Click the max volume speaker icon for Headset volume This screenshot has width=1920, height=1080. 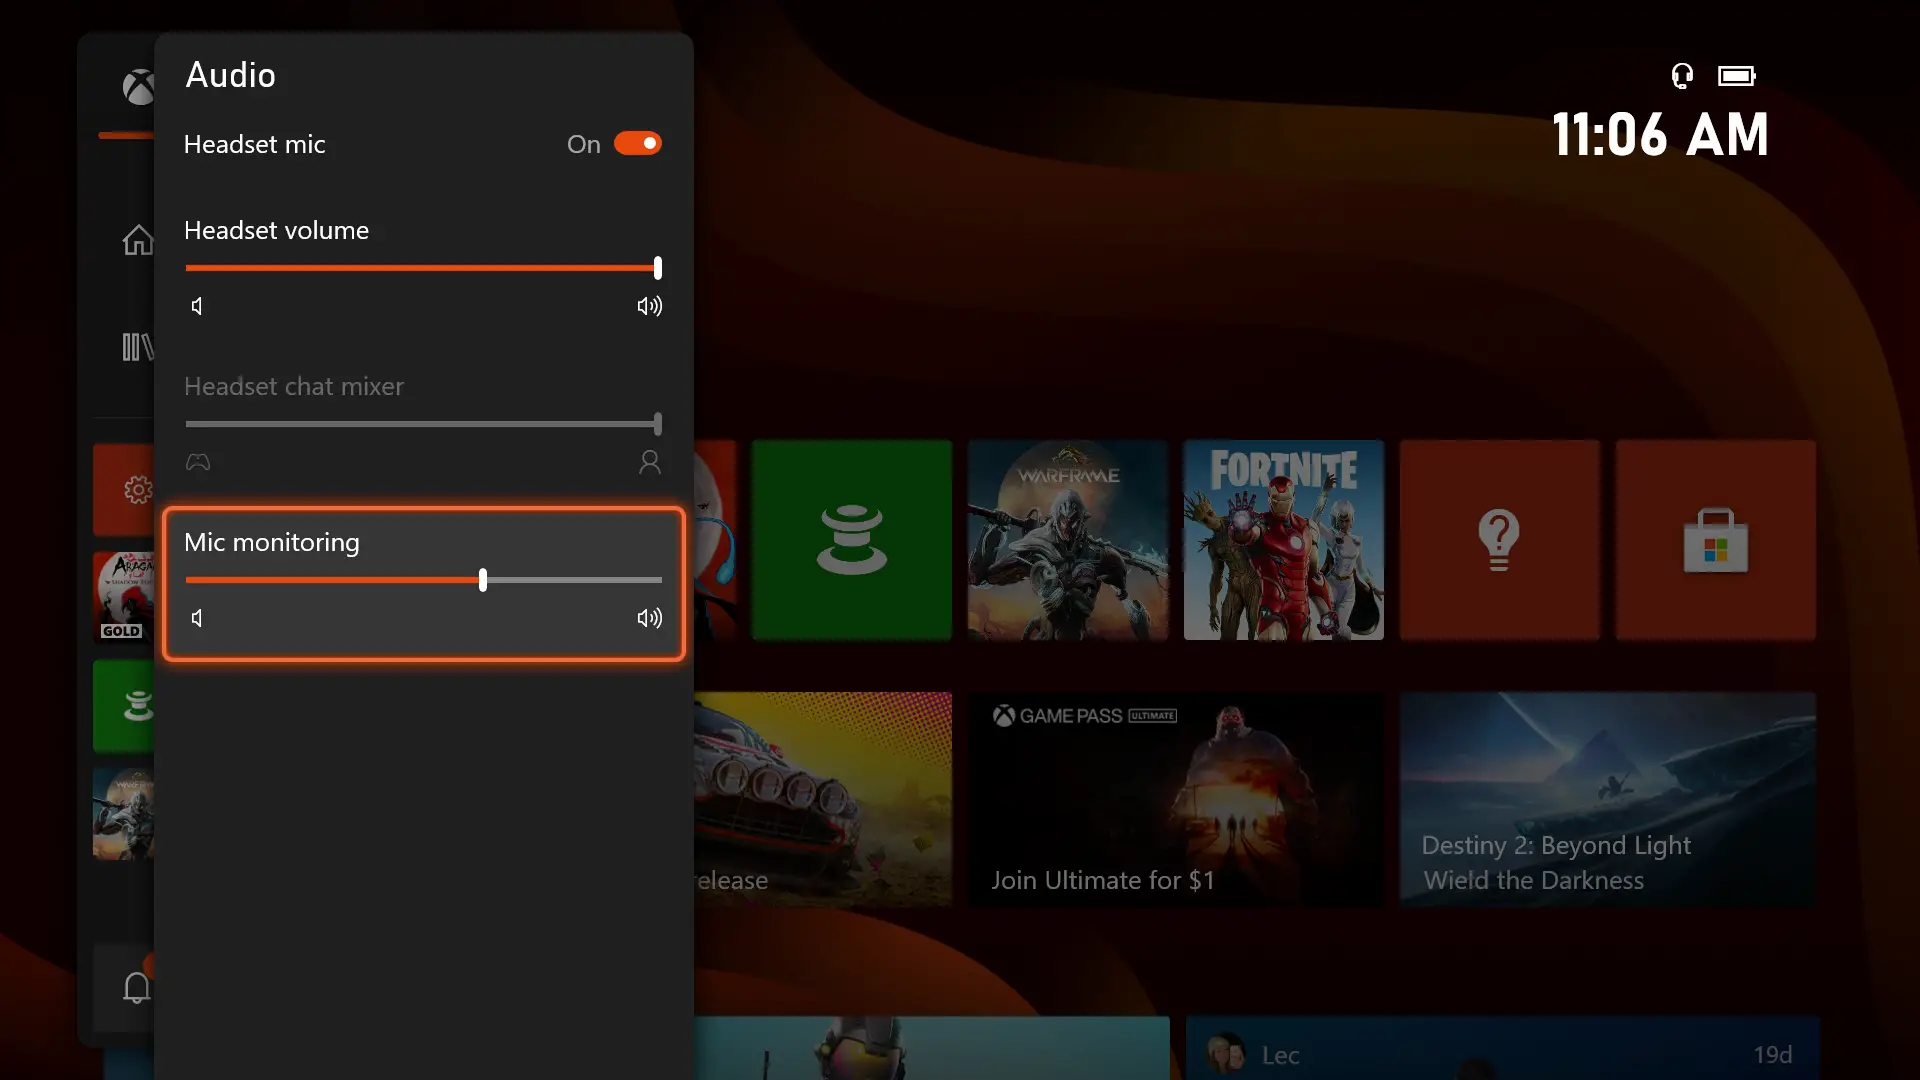click(648, 306)
